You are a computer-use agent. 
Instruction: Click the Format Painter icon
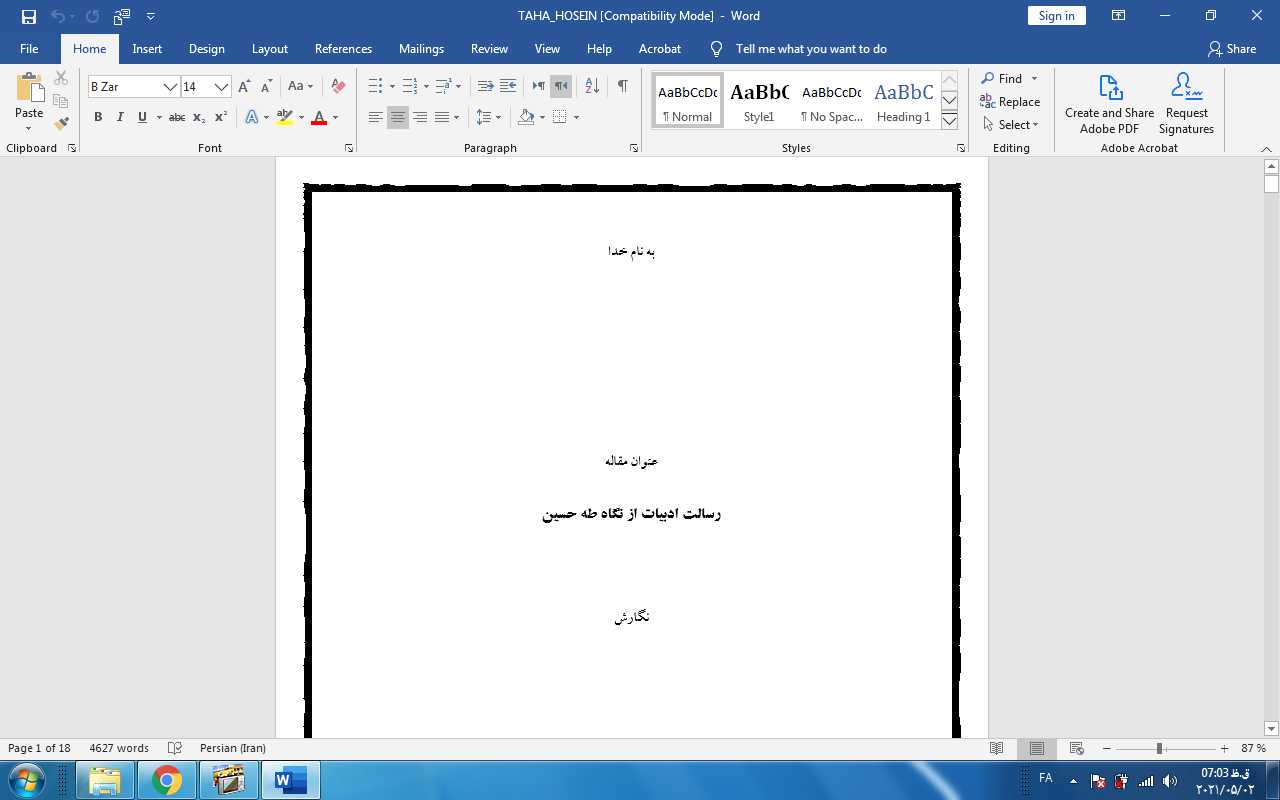(61, 124)
